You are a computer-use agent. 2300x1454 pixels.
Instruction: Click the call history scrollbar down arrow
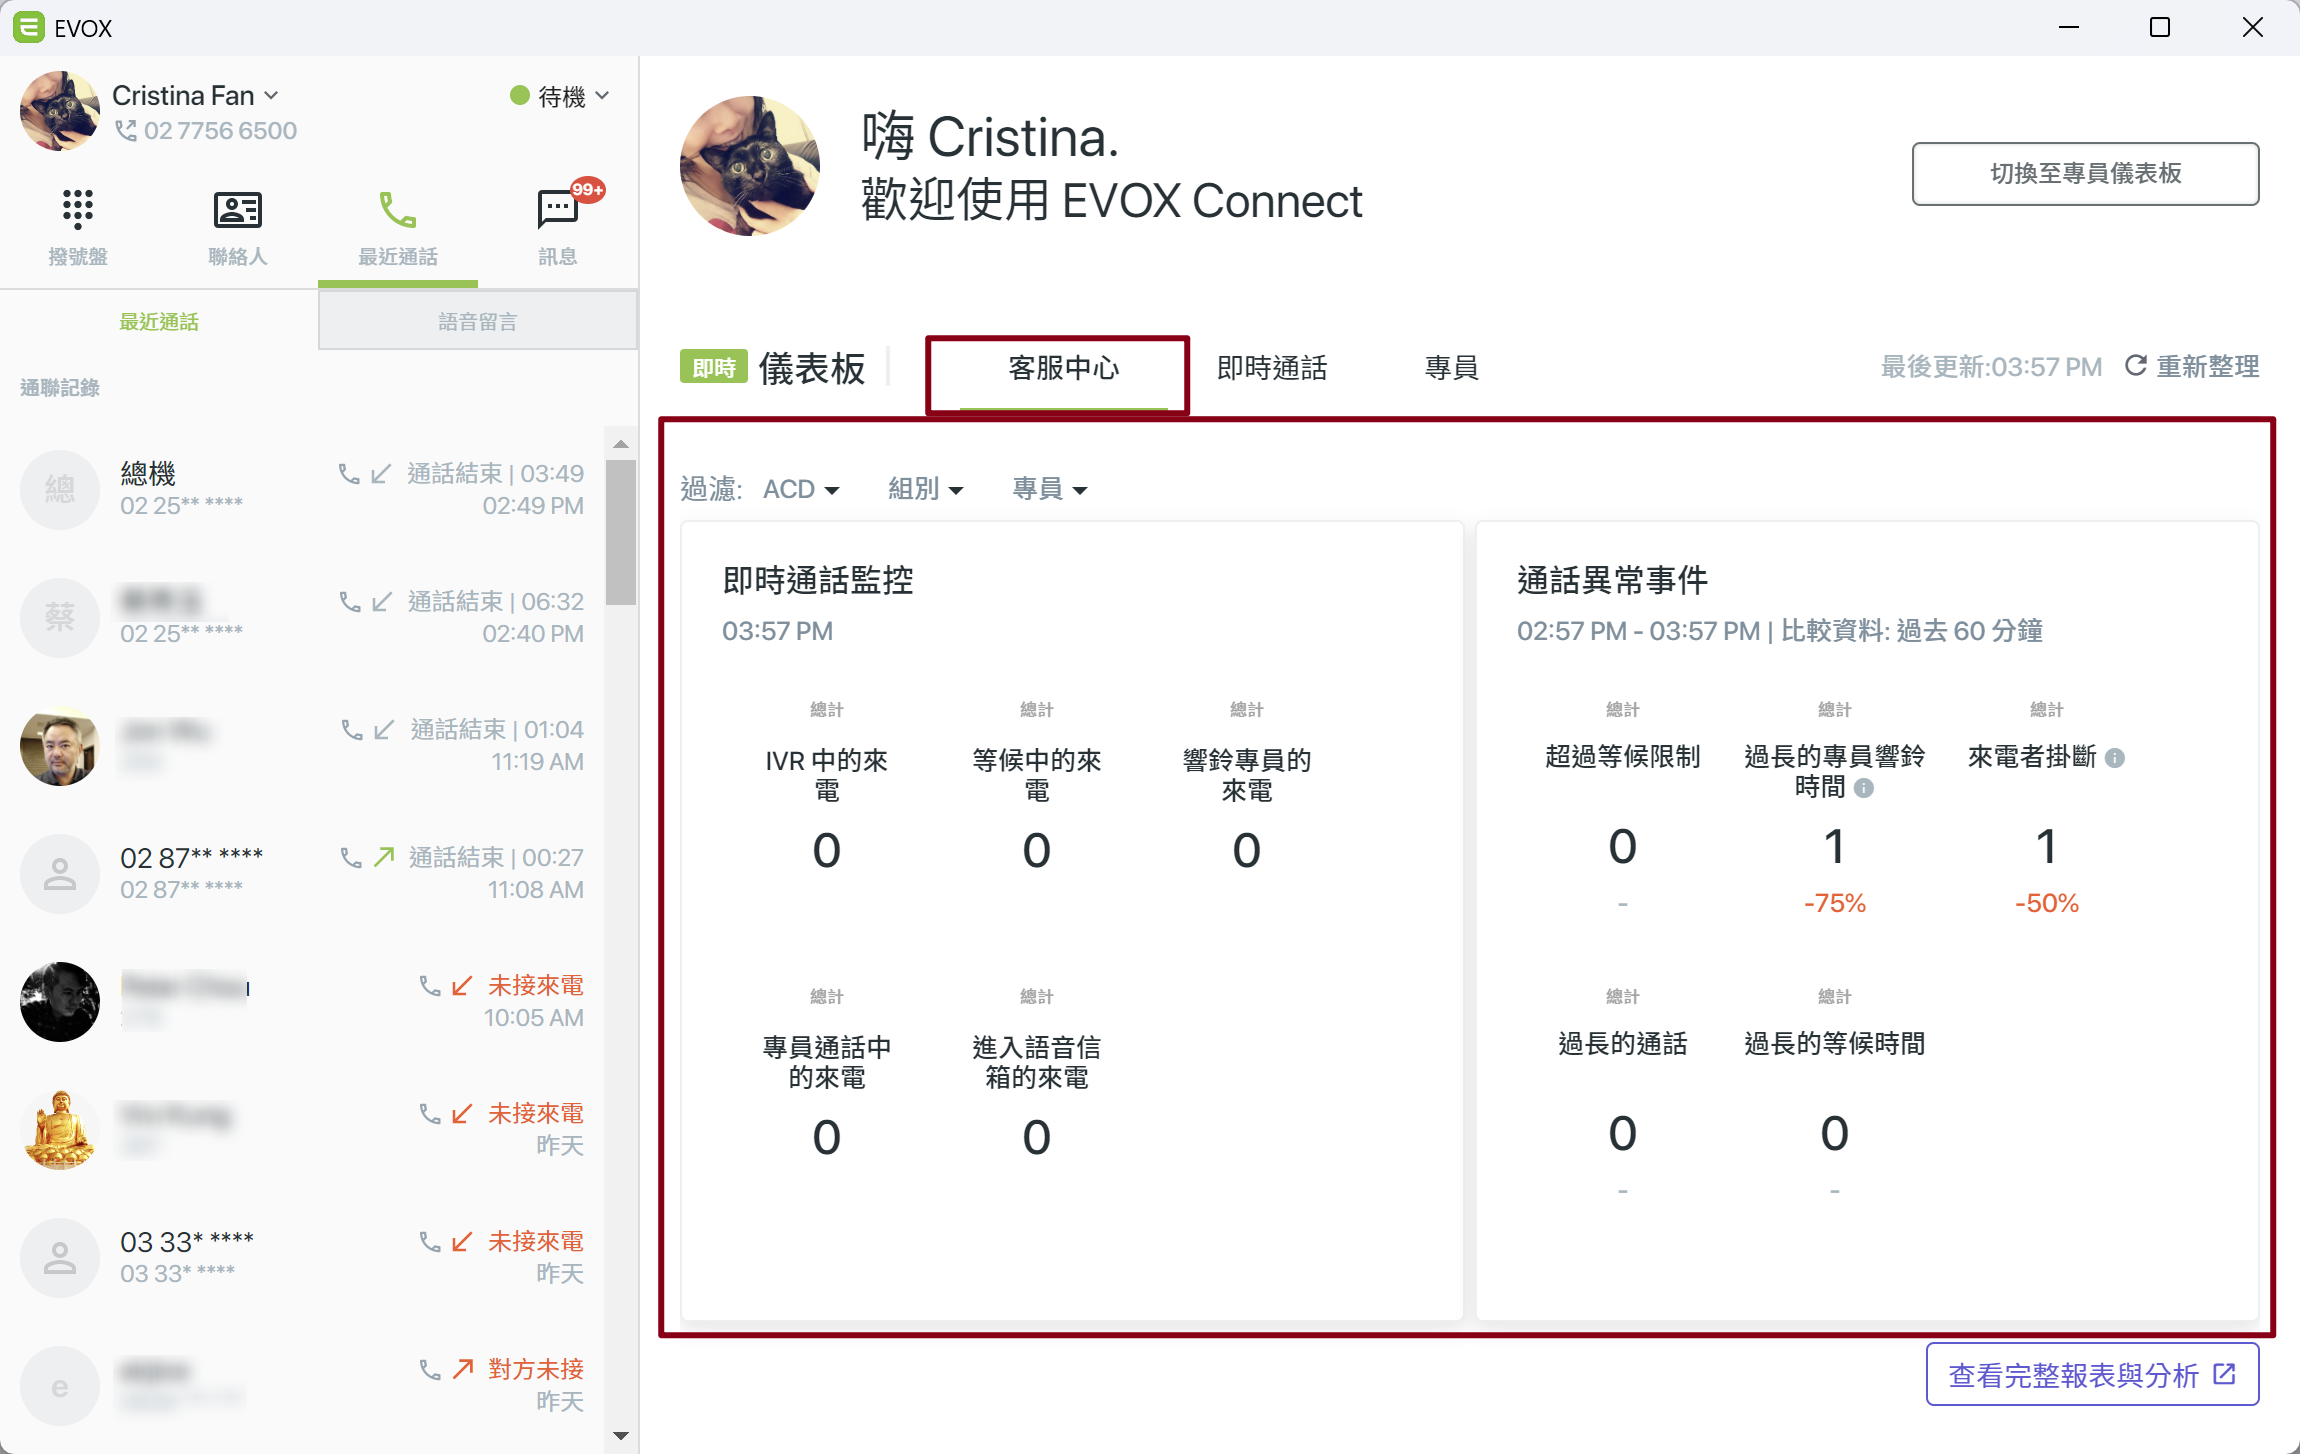(621, 1436)
